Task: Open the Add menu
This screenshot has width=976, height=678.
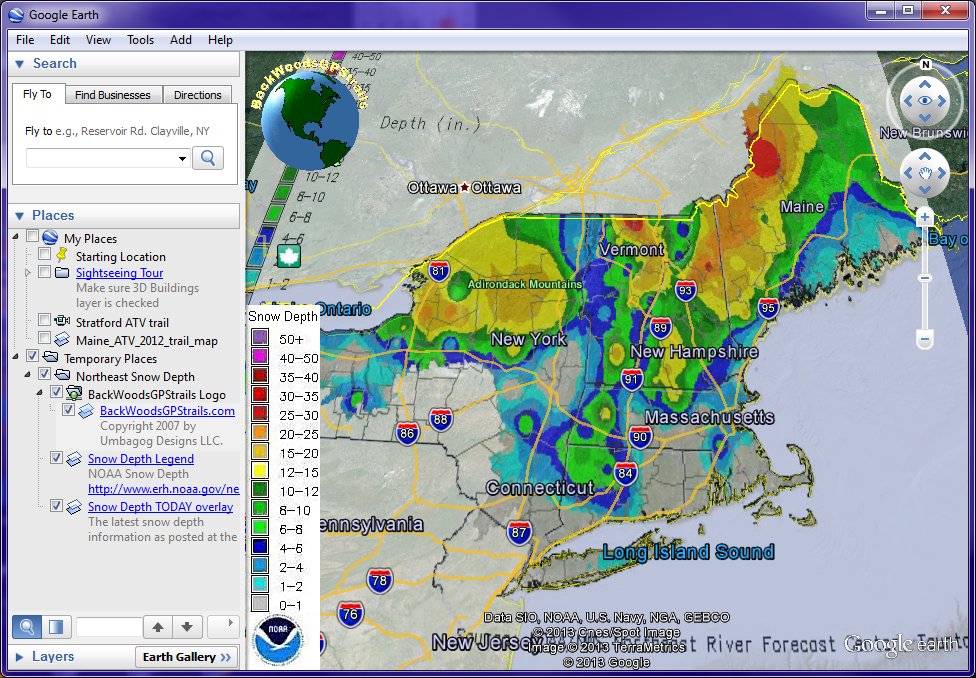Action: [x=181, y=39]
